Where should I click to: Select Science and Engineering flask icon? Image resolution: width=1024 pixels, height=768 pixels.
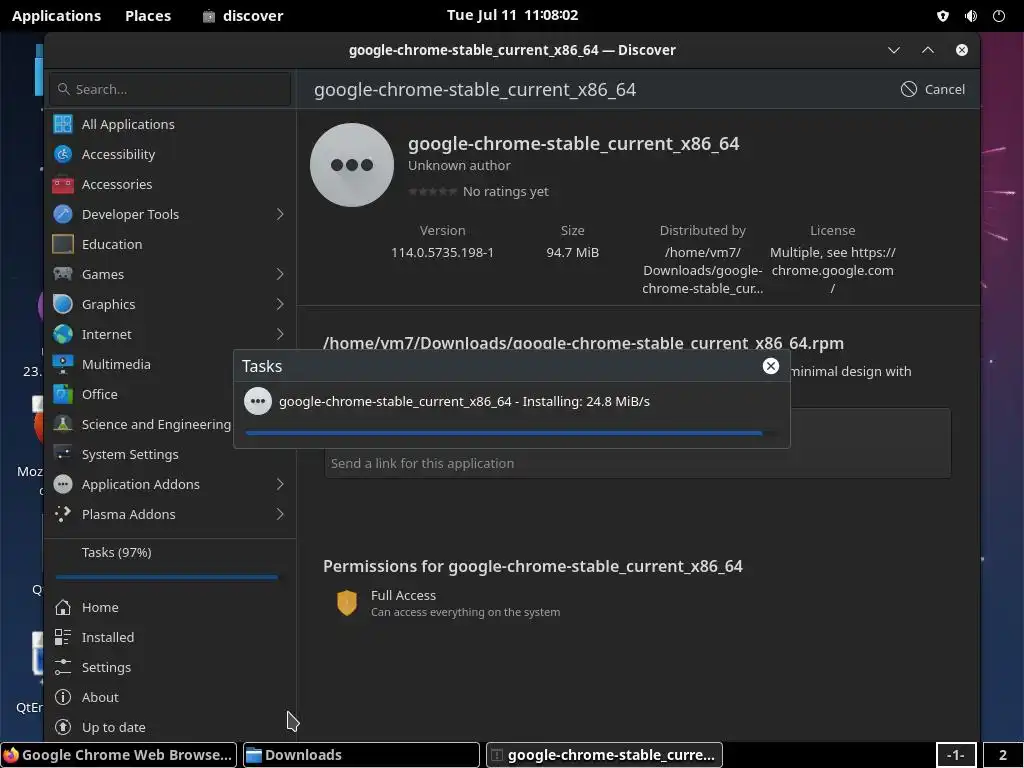tap(63, 424)
